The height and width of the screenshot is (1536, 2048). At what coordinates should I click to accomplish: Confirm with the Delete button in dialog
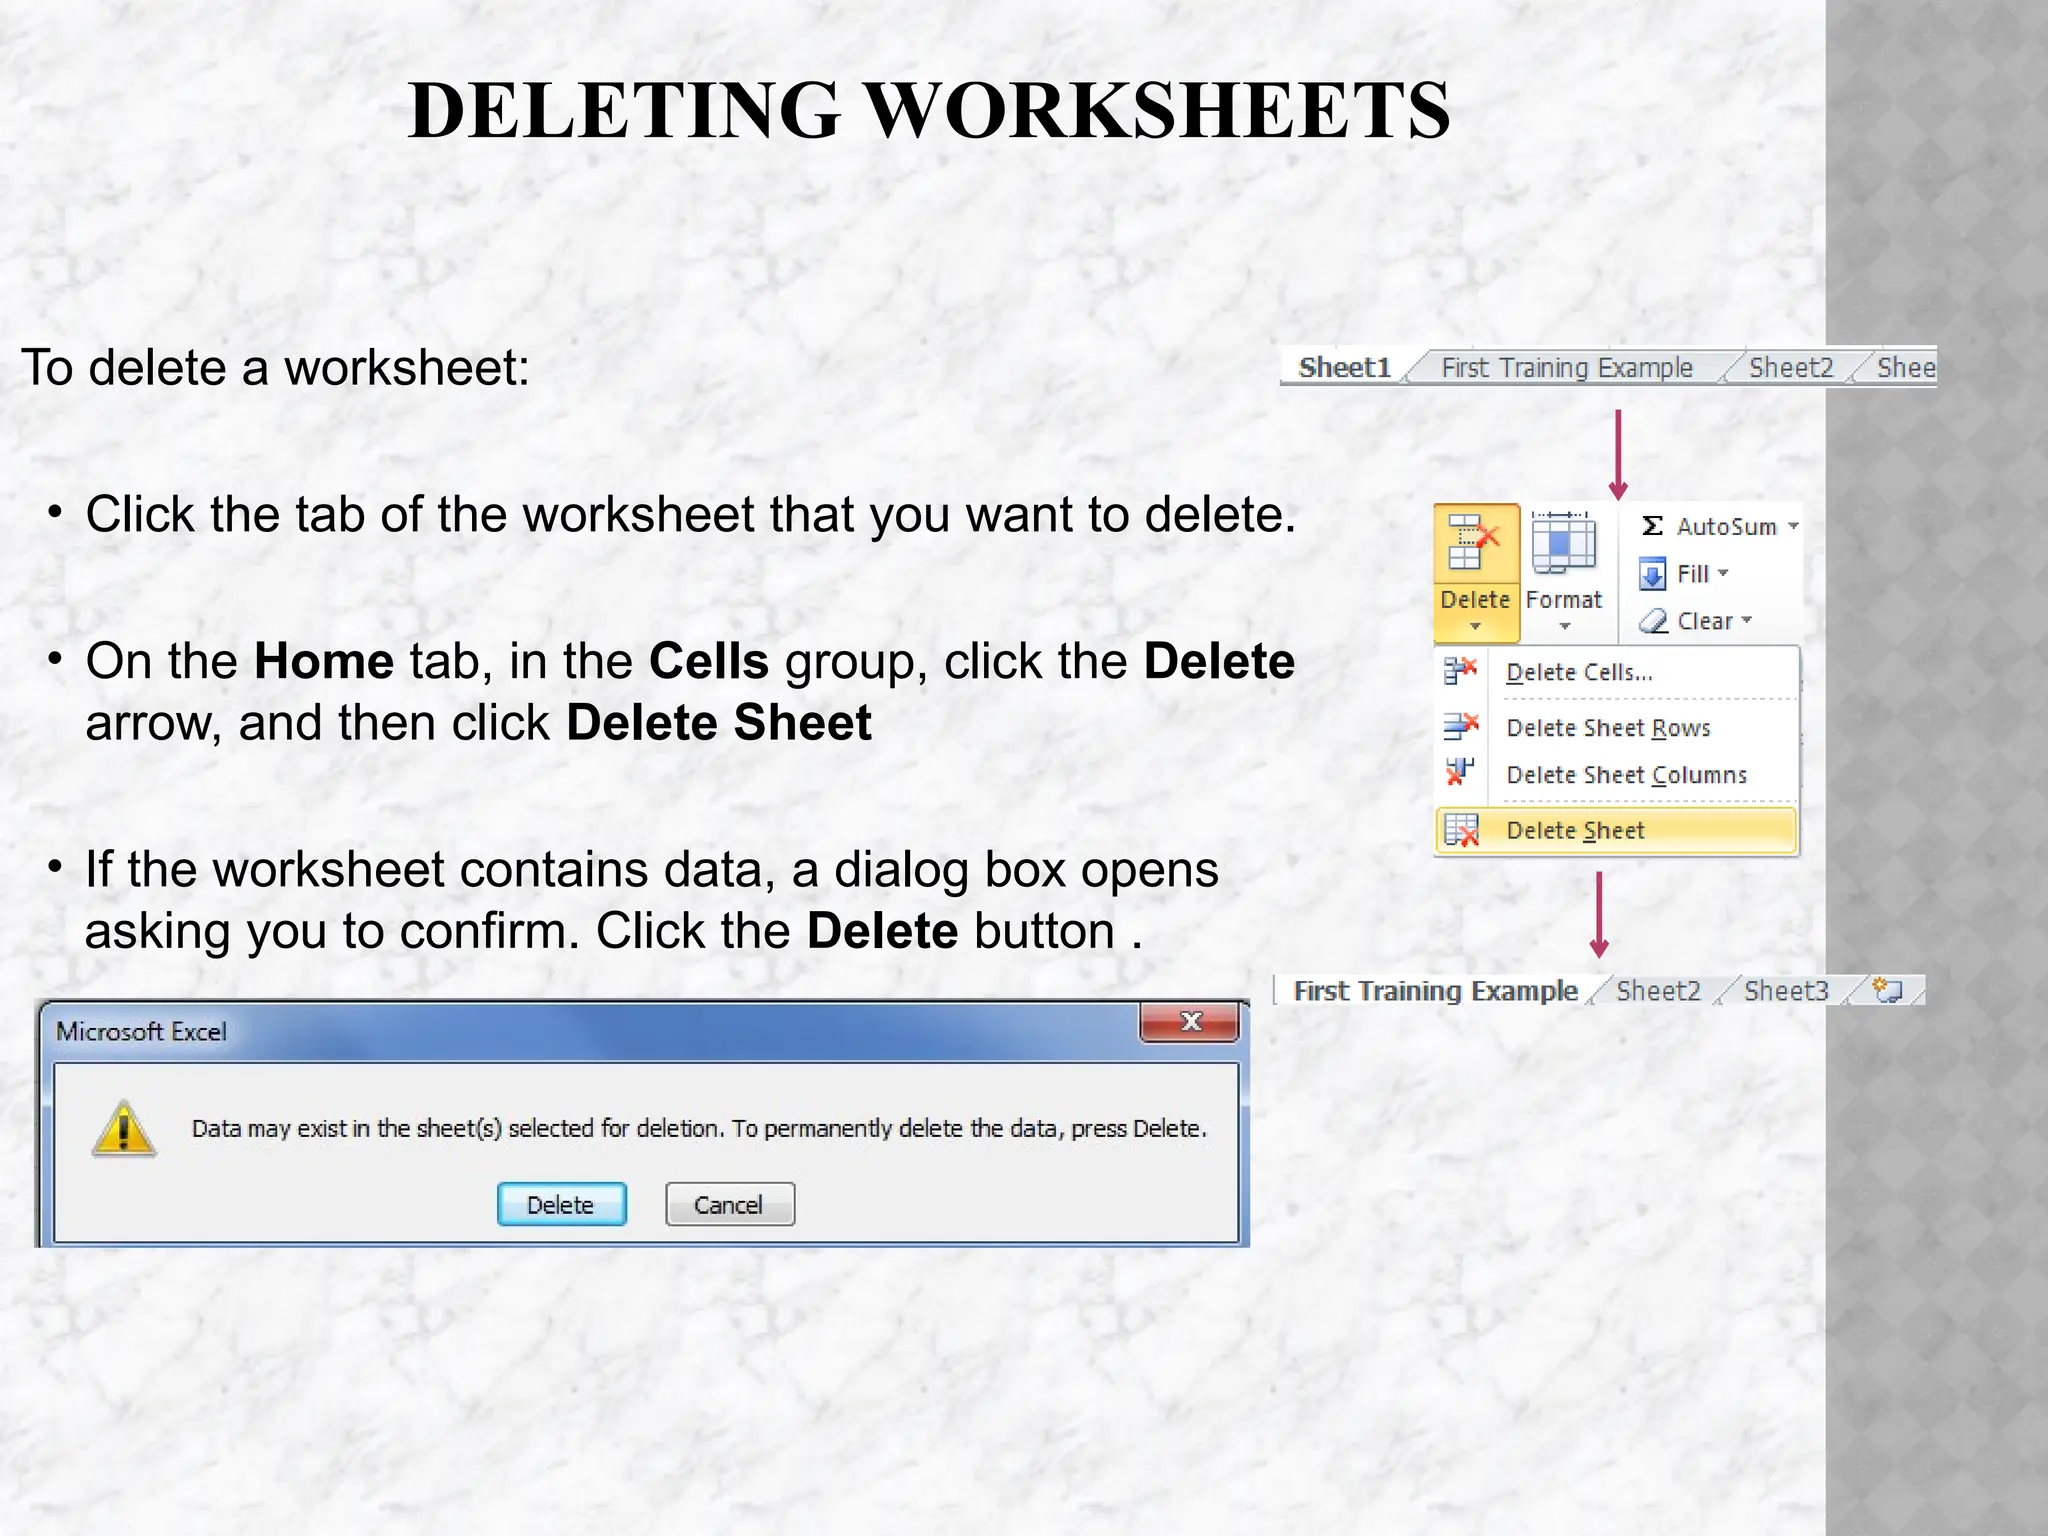tap(561, 1204)
